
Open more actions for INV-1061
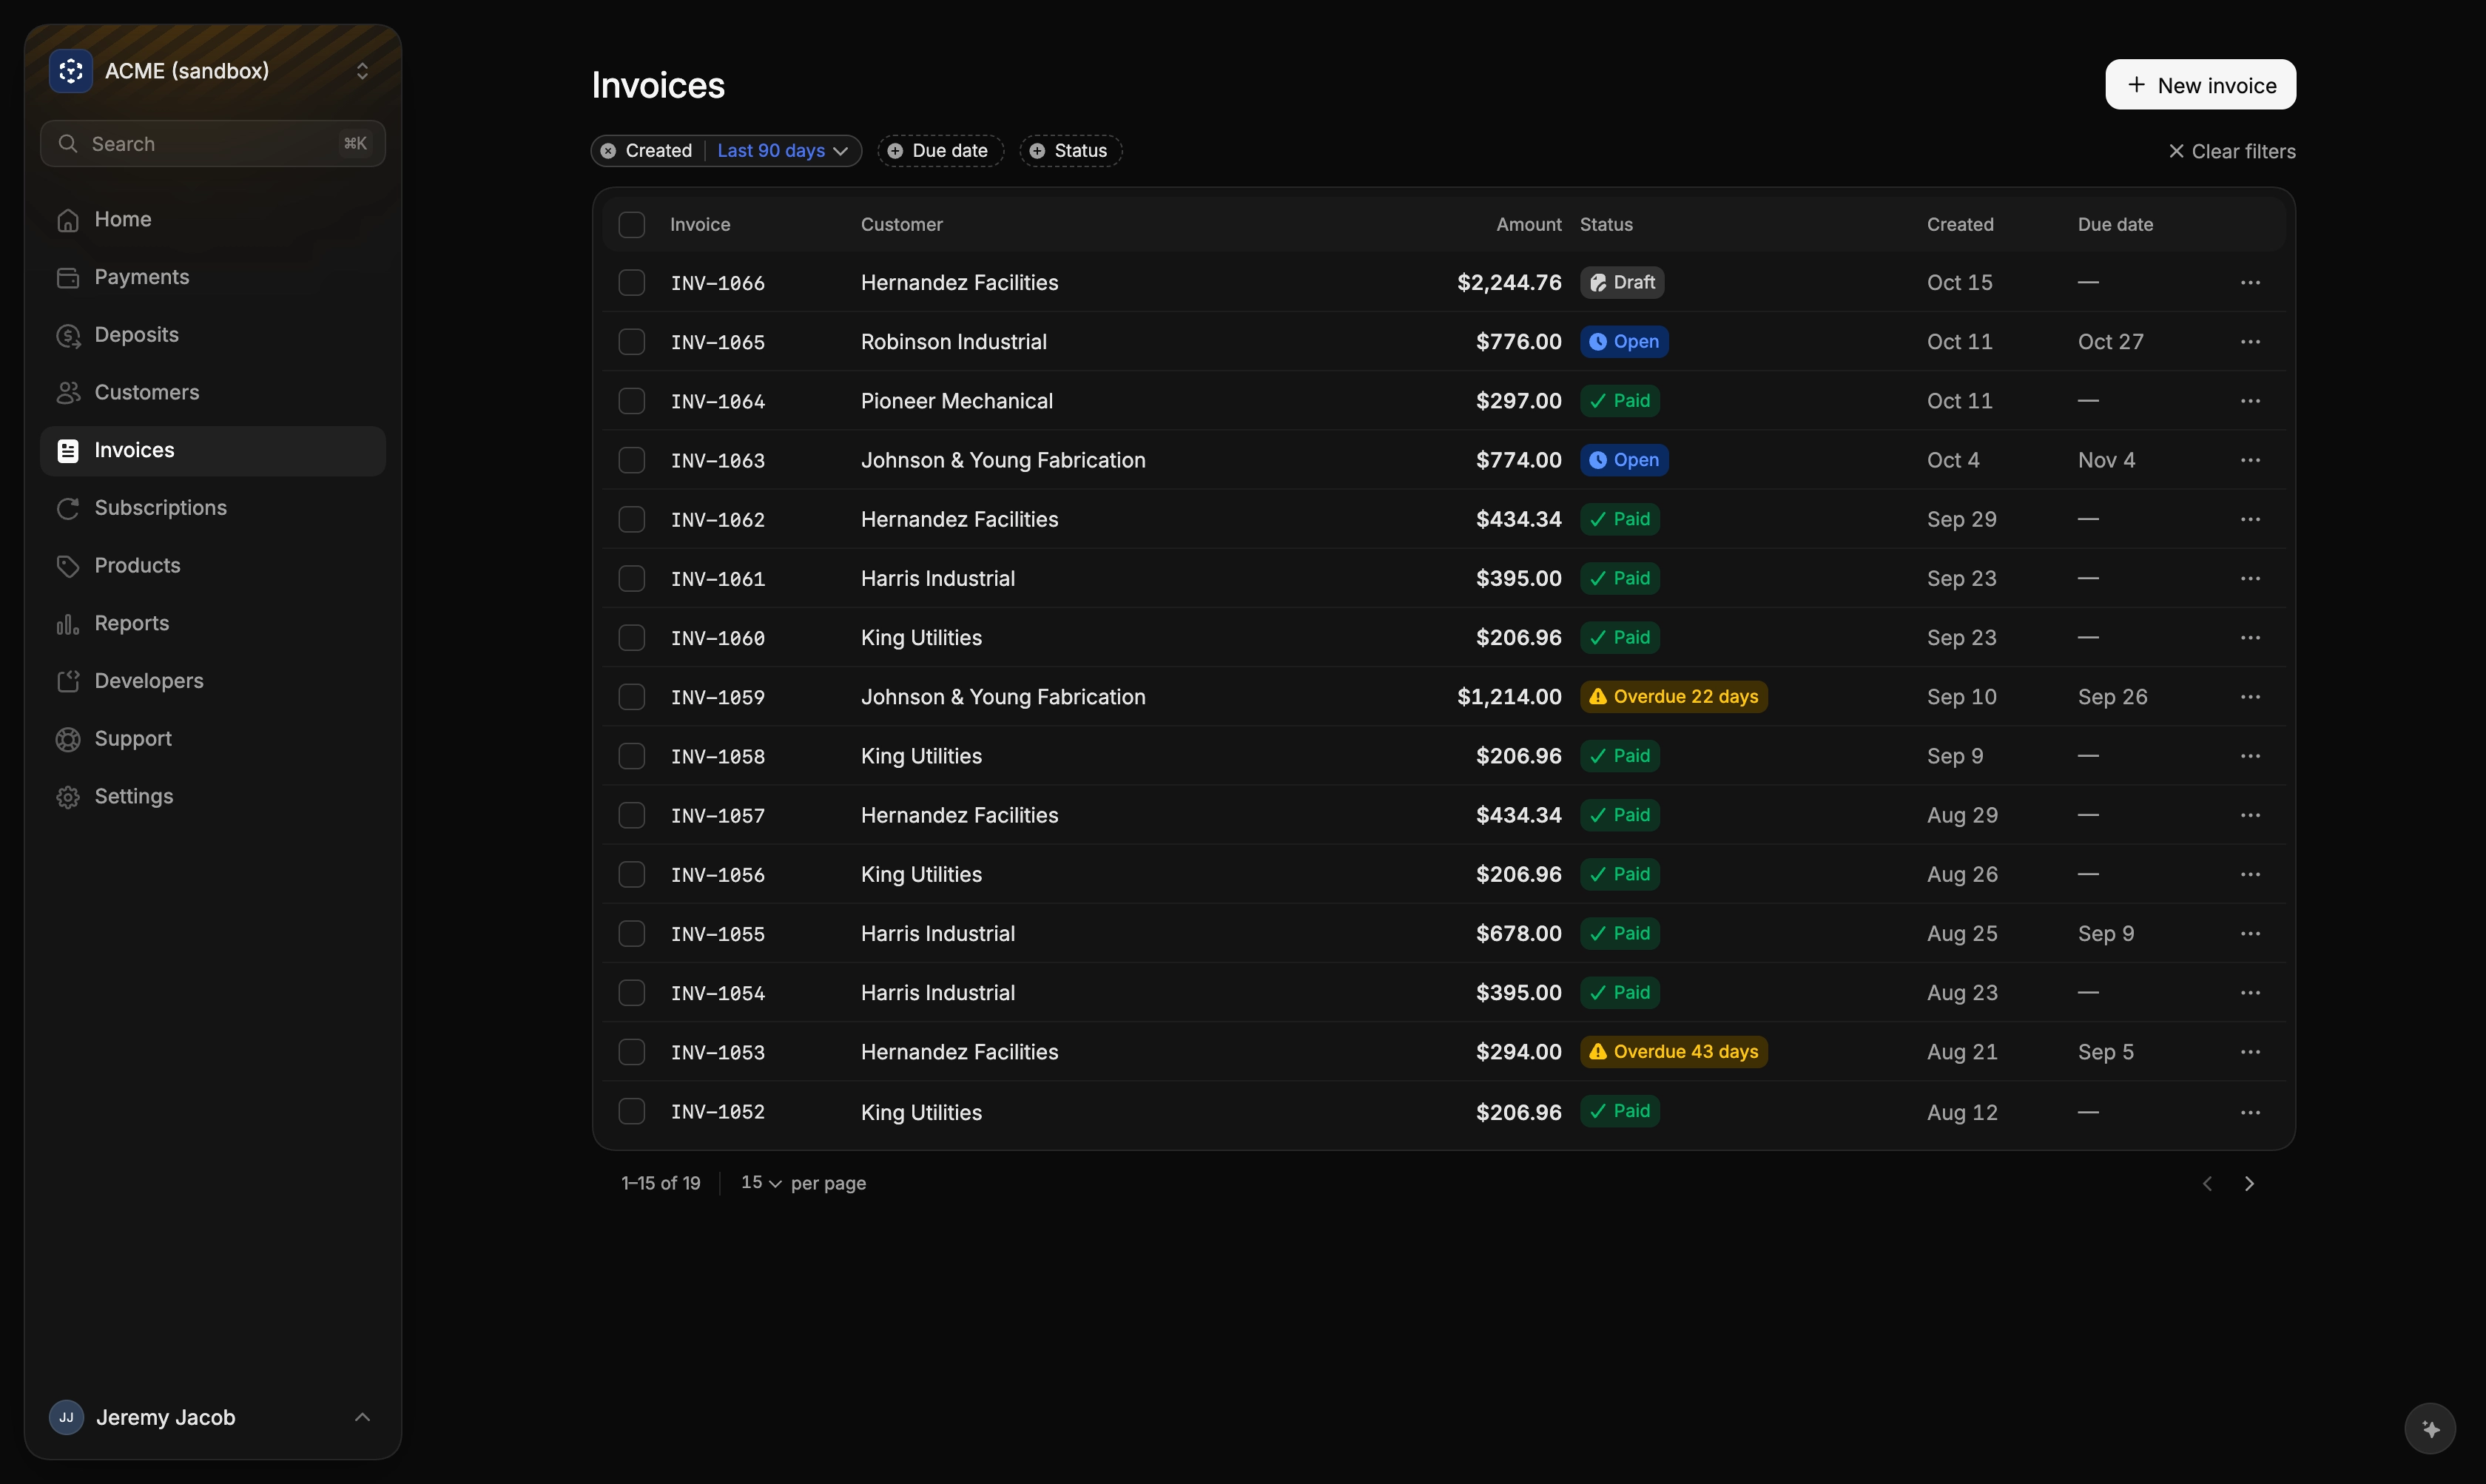click(x=2250, y=579)
